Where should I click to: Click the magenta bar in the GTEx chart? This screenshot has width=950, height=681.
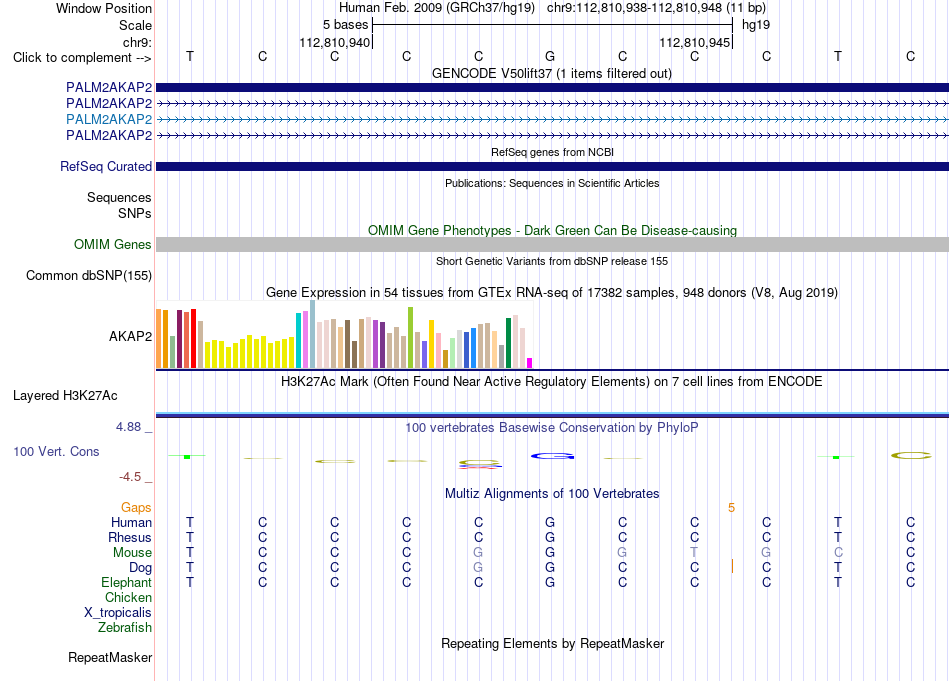coord(529,363)
